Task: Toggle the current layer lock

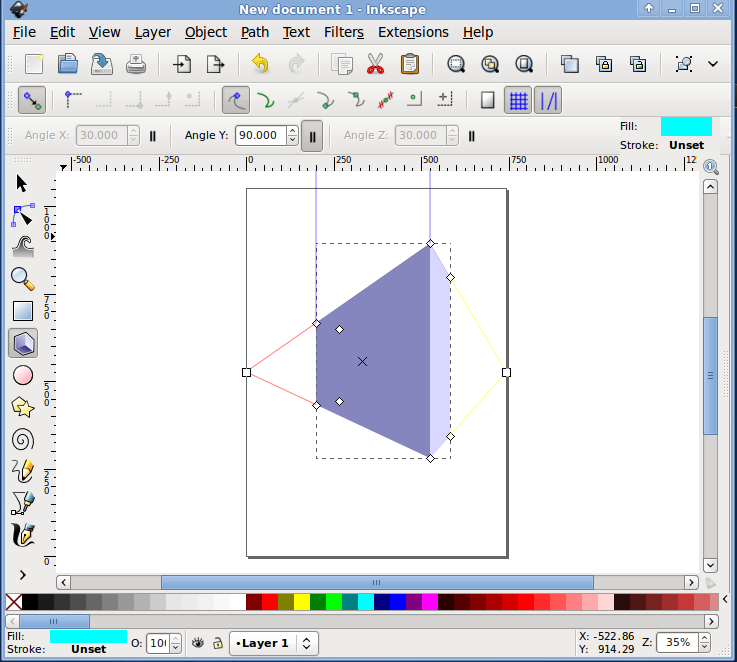Action: click(x=217, y=643)
